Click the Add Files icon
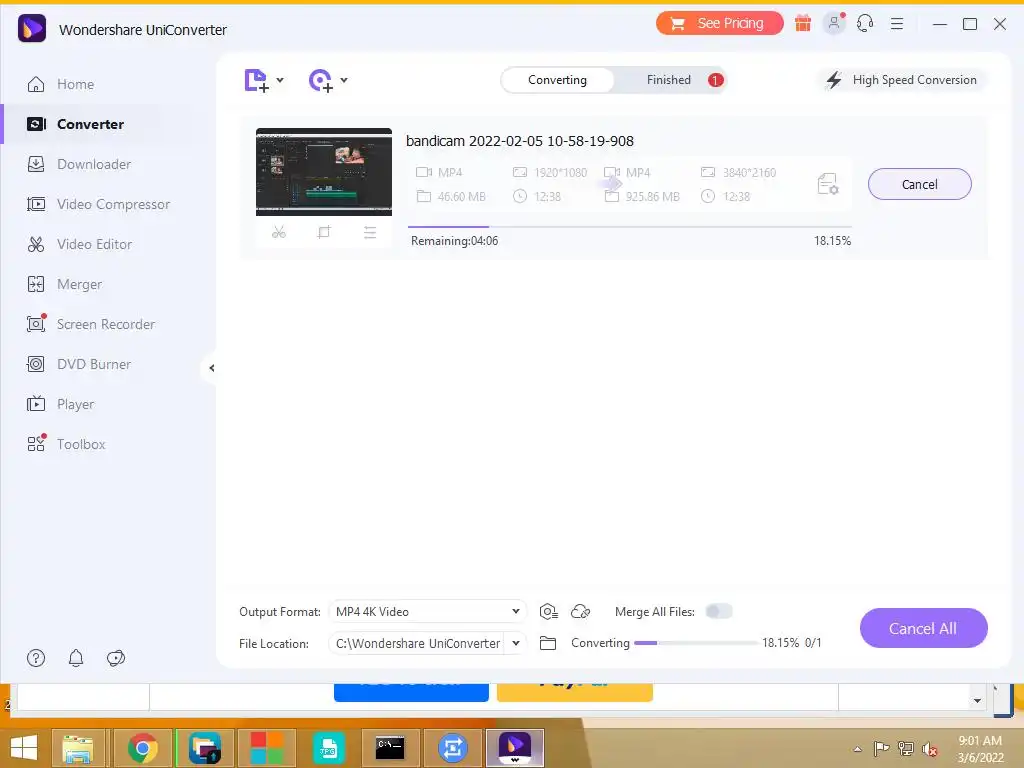Screen dimensions: 1024x768 [x=256, y=80]
